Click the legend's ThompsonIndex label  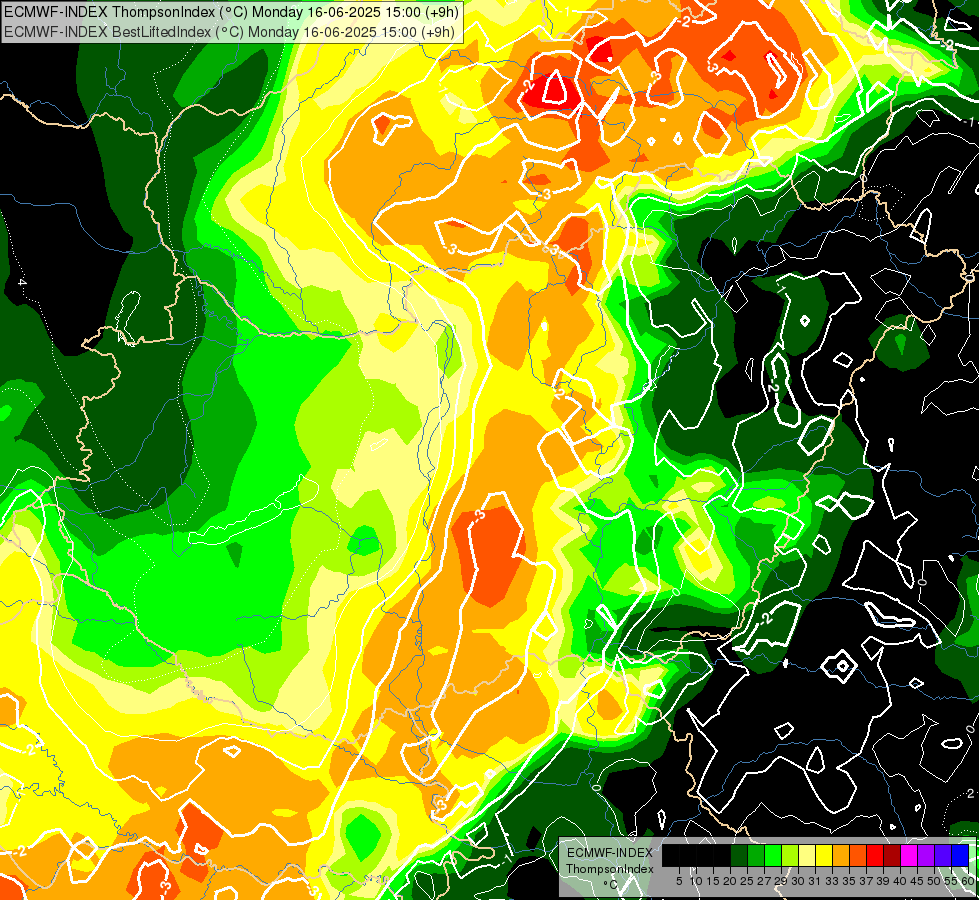click(x=610, y=869)
